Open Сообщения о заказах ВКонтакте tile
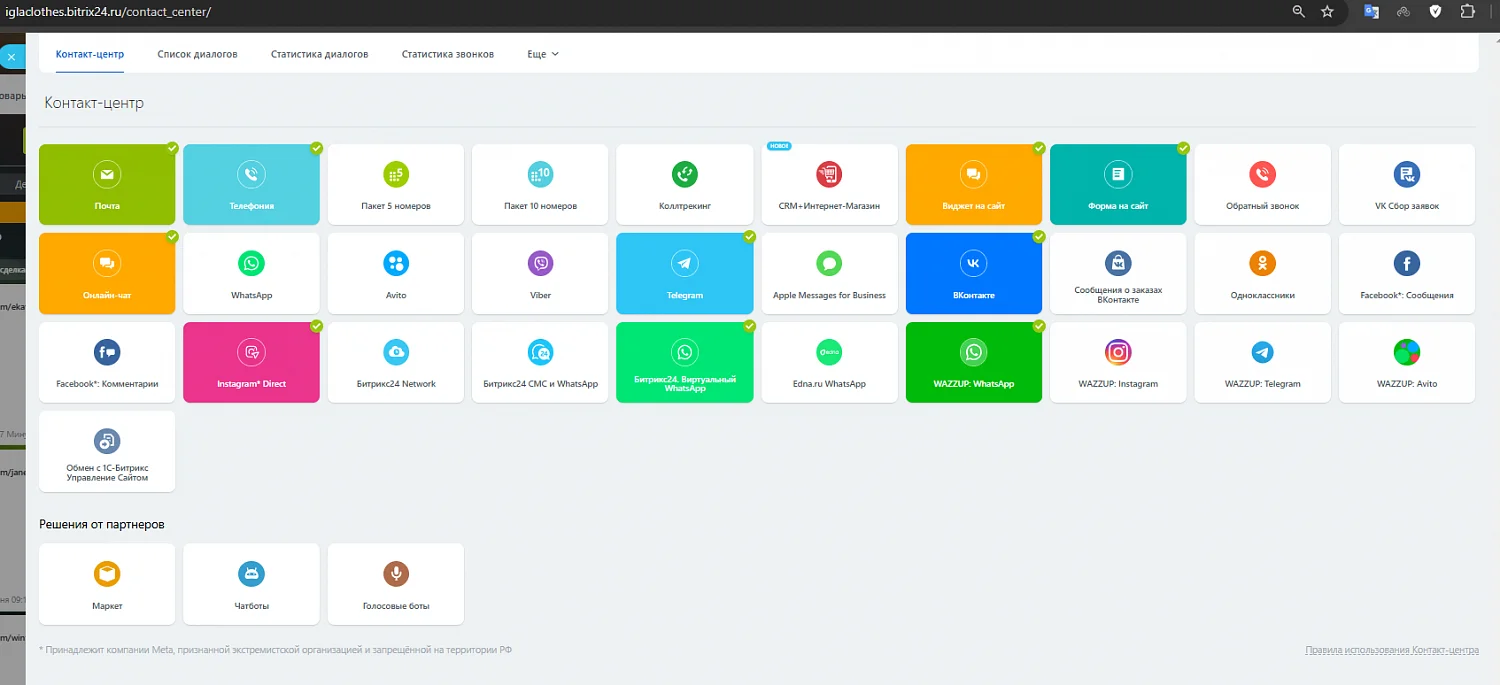Viewport: 1500px width, 685px height. click(x=1118, y=274)
